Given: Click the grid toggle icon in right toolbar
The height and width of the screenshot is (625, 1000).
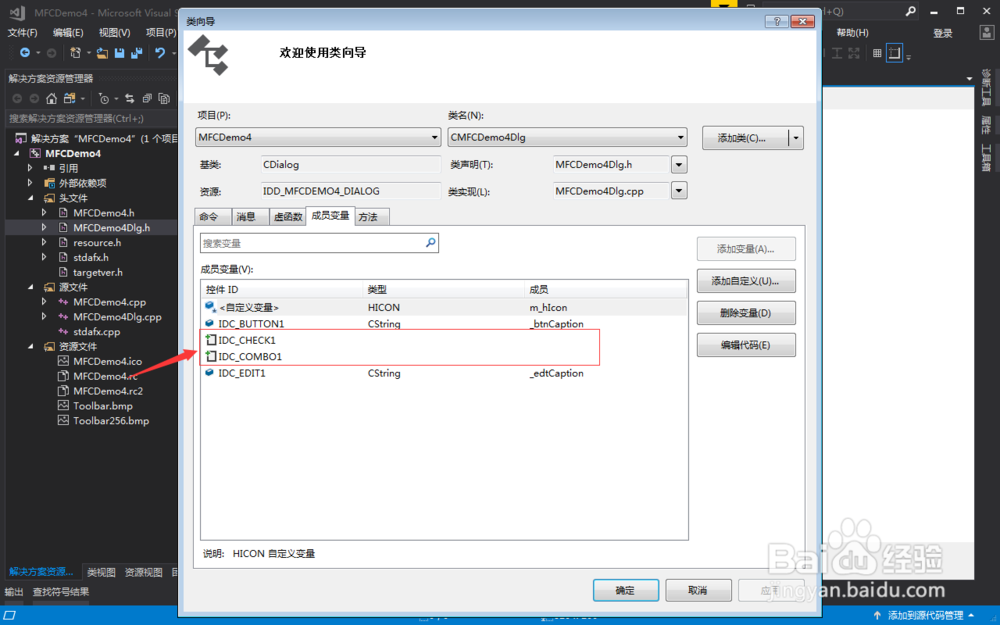Looking at the screenshot, I should (877, 53).
